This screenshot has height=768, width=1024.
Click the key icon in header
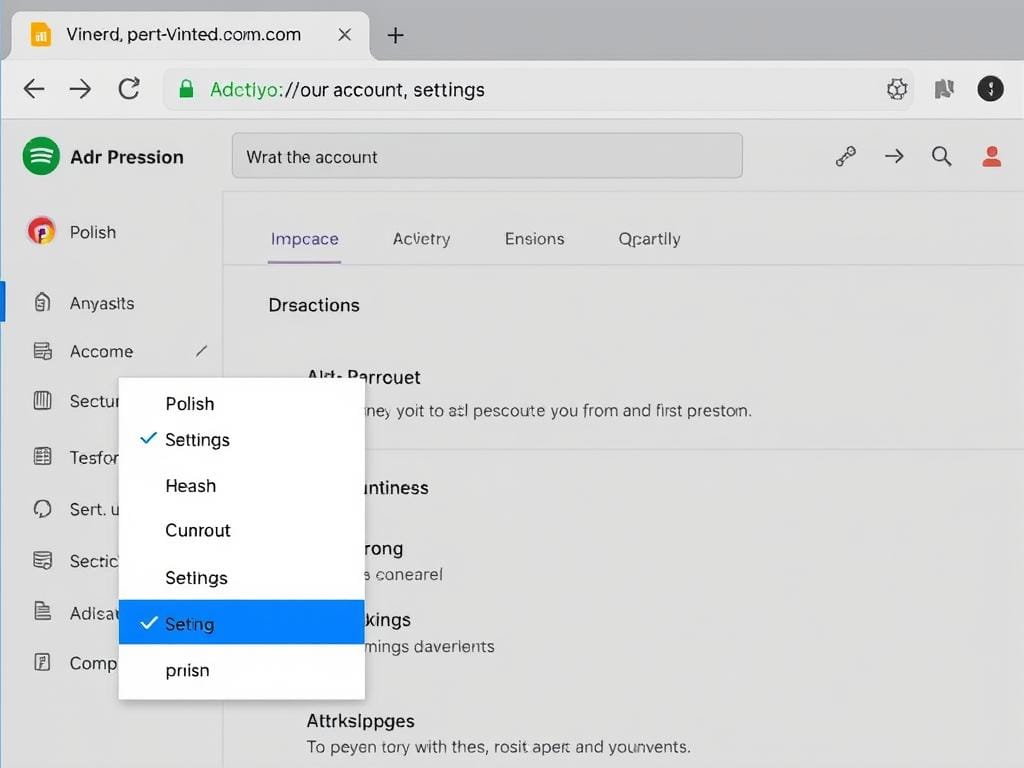[x=846, y=156]
